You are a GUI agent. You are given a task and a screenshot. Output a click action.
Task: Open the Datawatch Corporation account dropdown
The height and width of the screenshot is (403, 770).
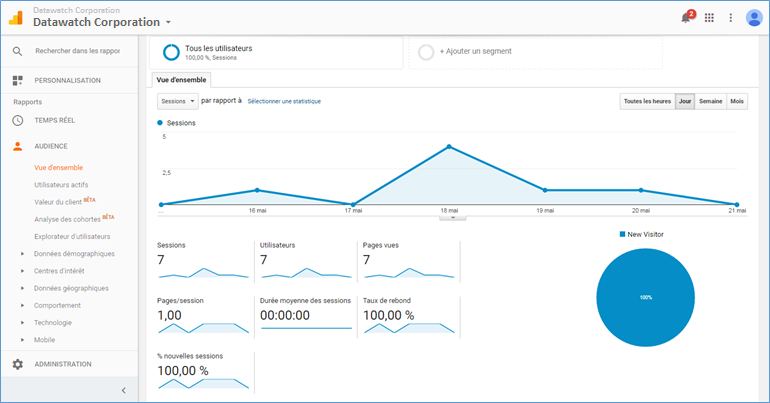click(102, 22)
